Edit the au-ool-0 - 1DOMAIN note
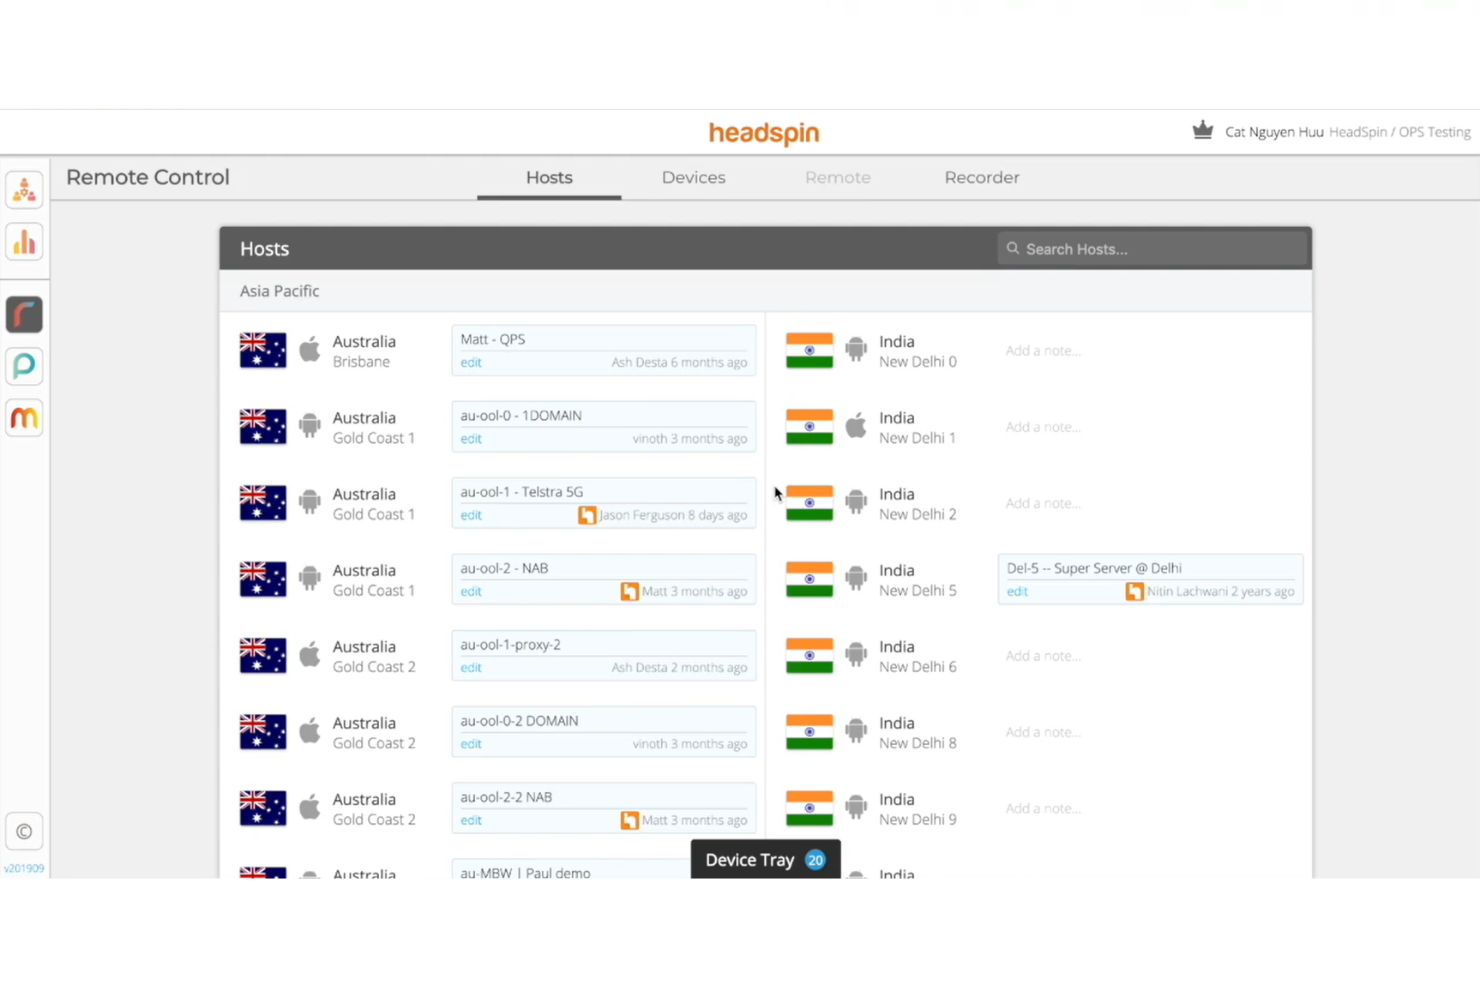The width and height of the screenshot is (1480, 987). pos(471,439)
